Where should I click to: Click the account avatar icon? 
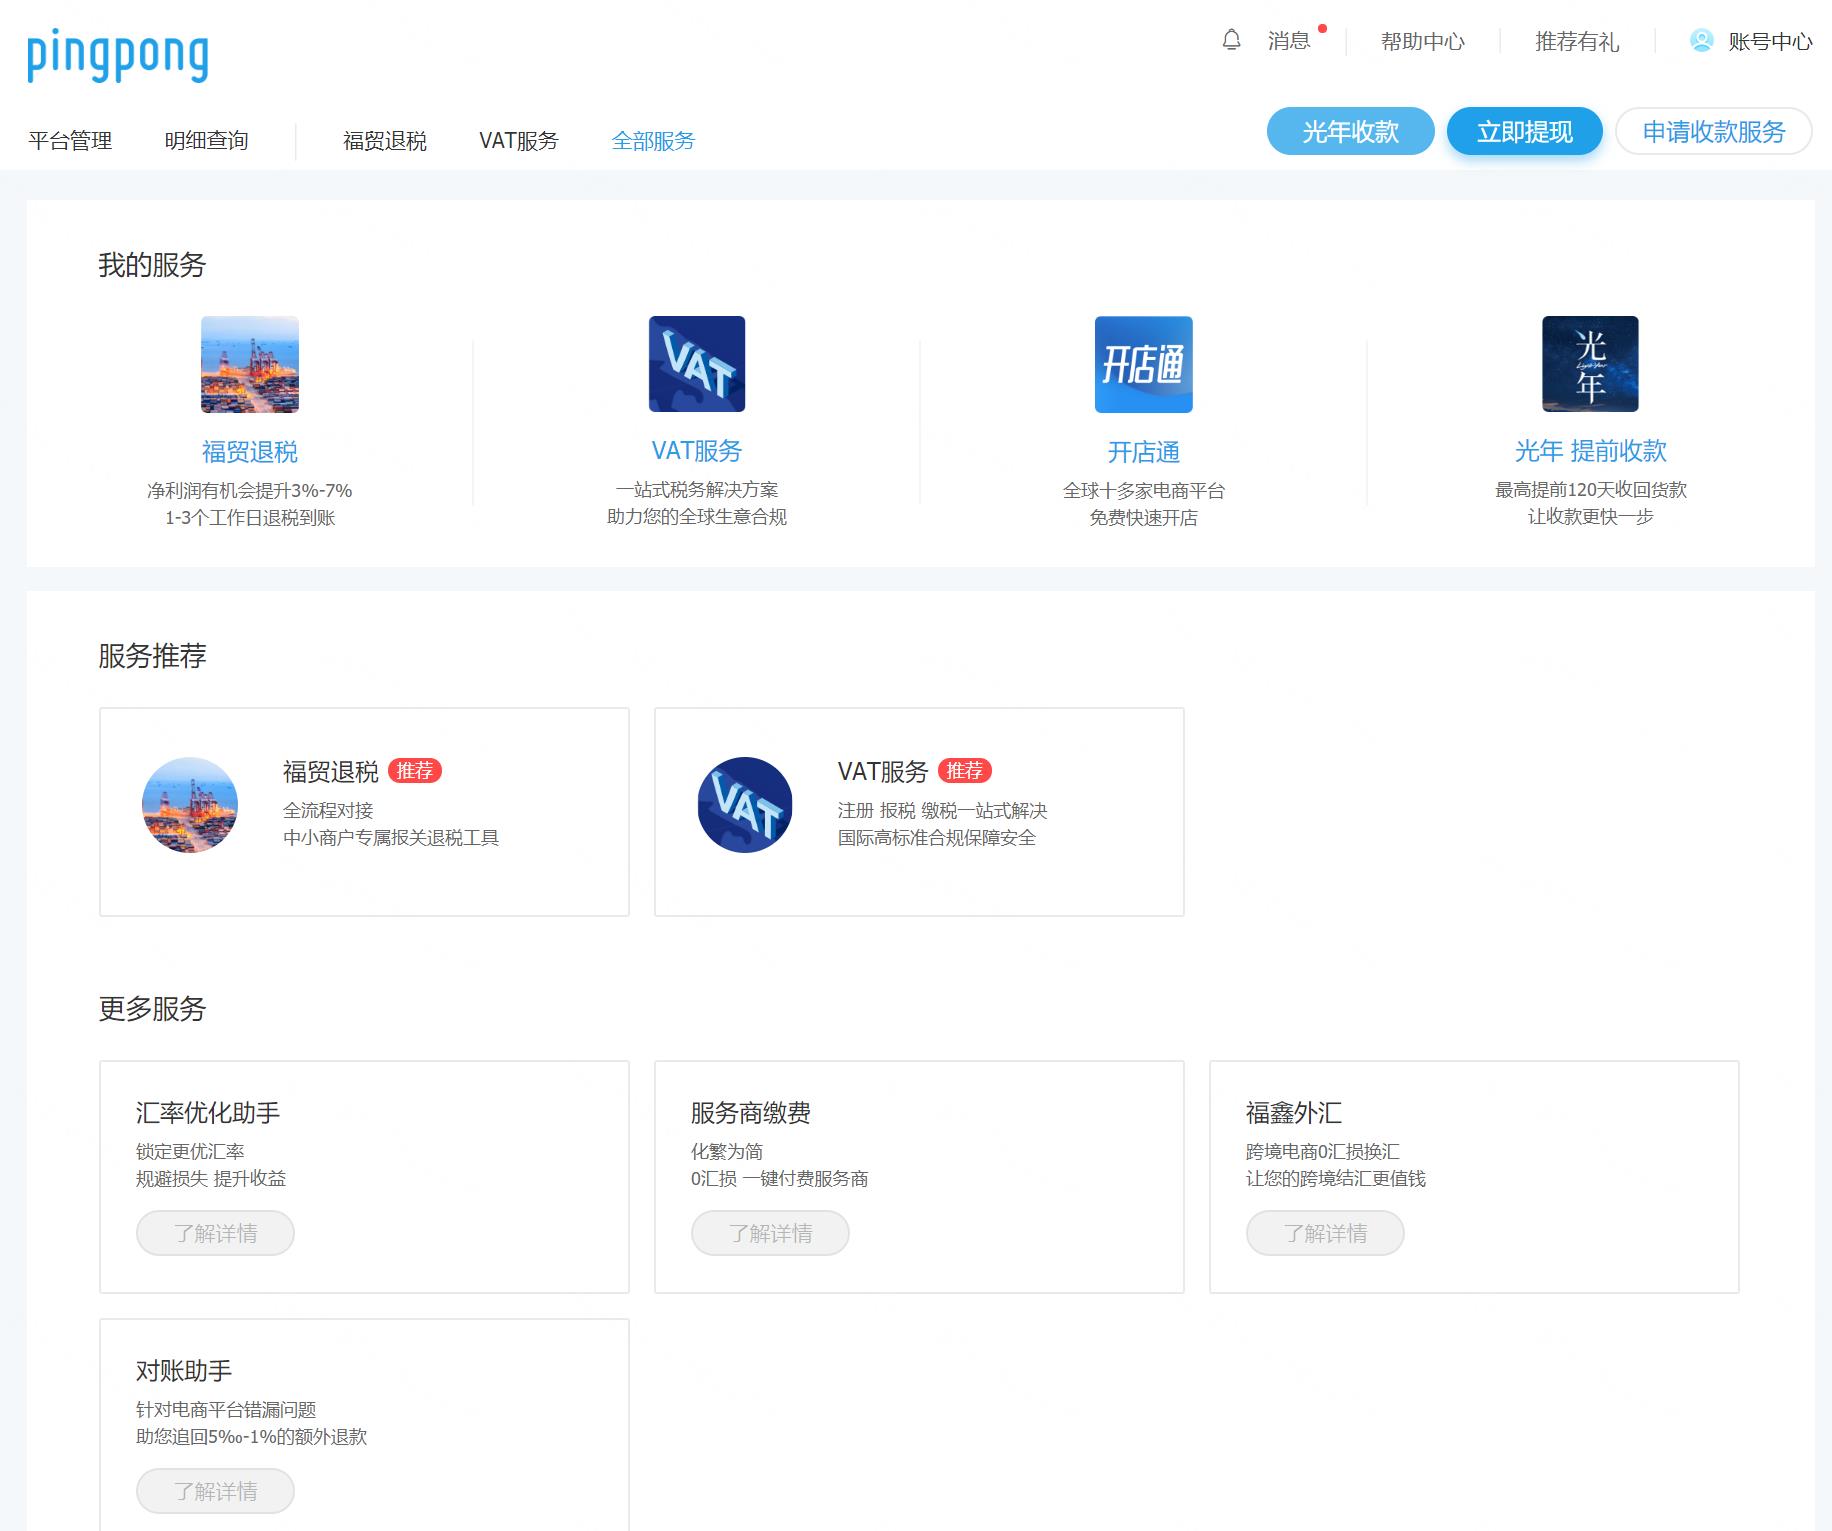pyautogui.click(x=1701, y=40)
